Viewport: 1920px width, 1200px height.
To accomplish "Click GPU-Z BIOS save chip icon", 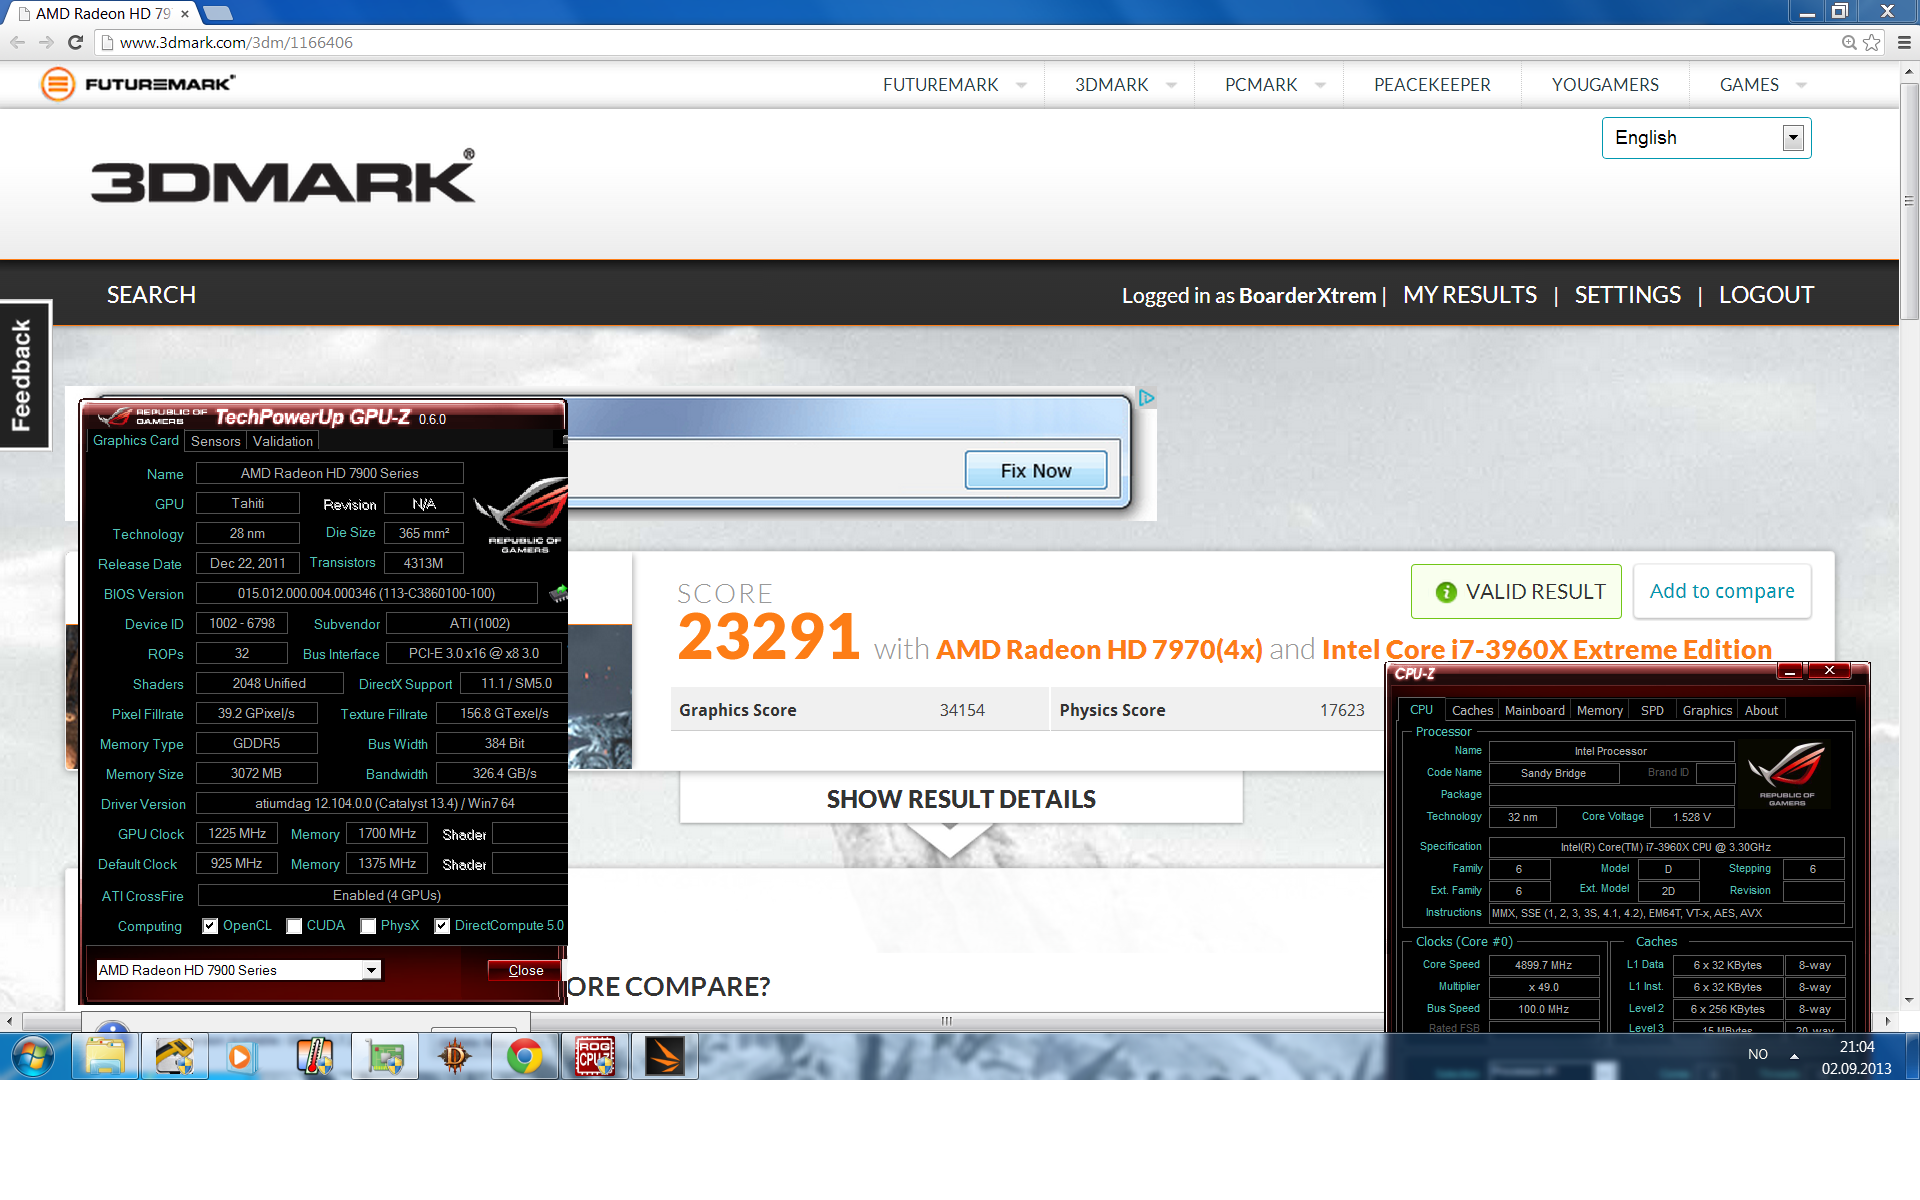I will [558, 593].
